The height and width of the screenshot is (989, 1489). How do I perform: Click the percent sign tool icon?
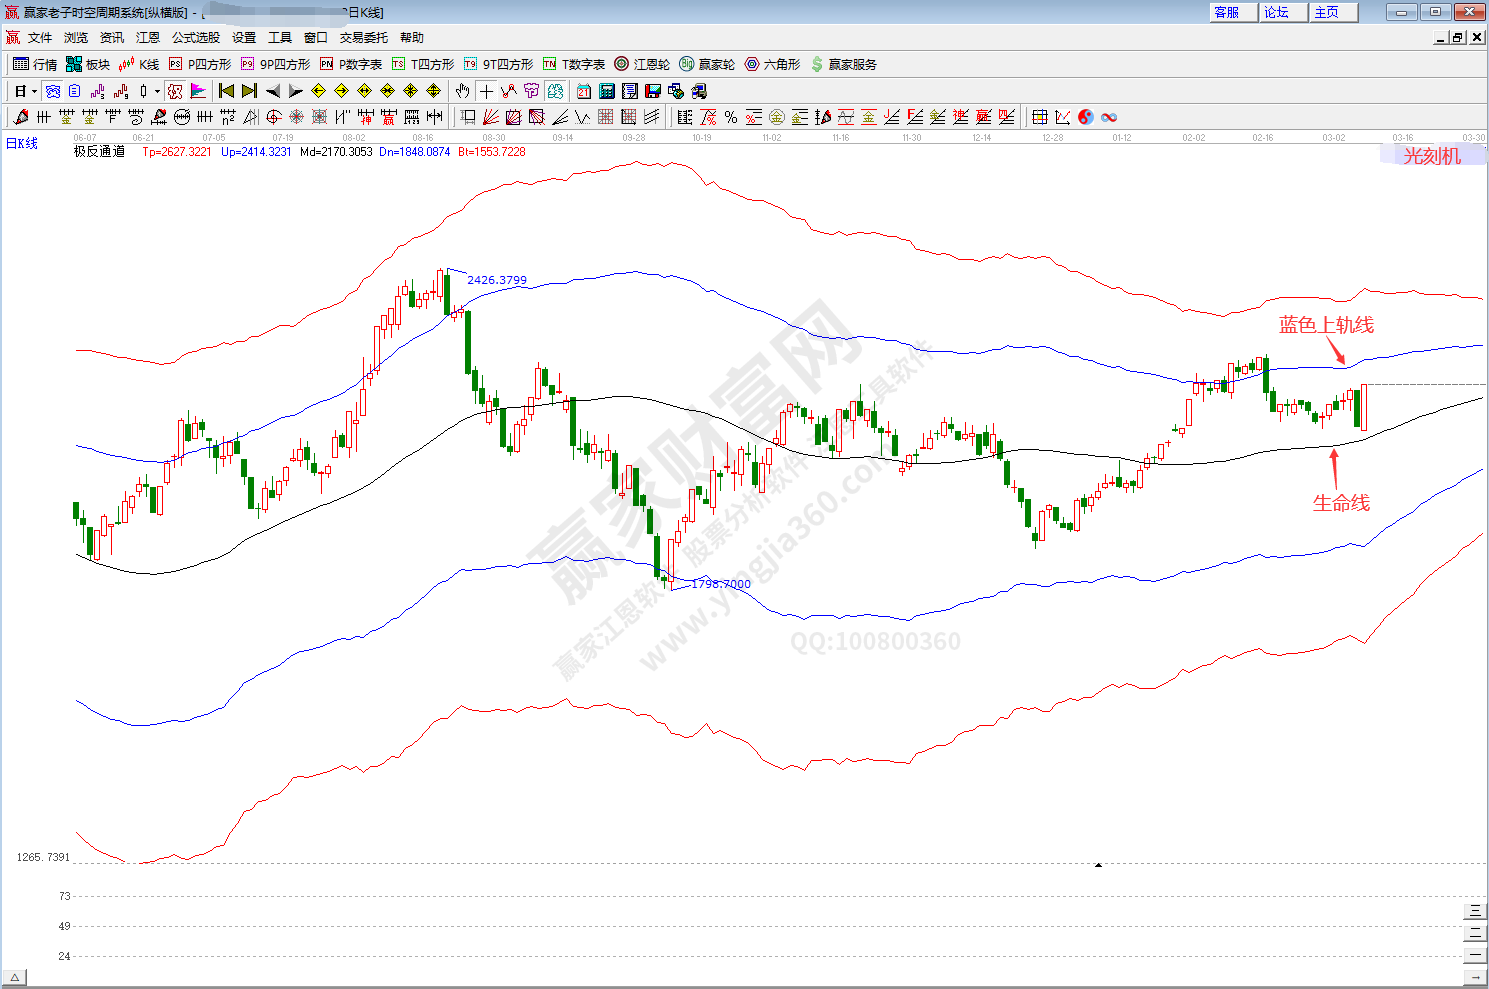731,117
